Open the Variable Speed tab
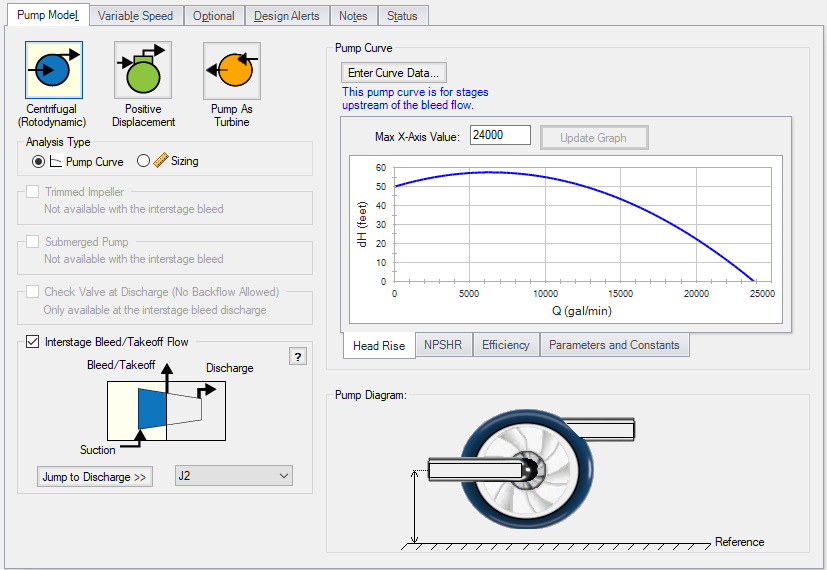The height and width of the screenshot is (570, 827). pyautogui.click(x=136, y=16)
